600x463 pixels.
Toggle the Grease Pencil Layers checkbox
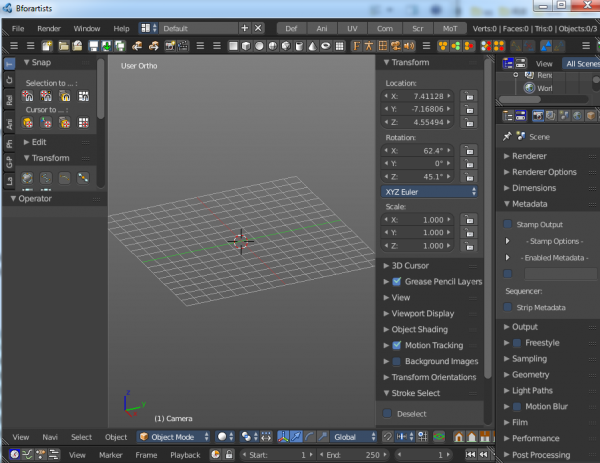pyautogui.click(x=397, y=282)
